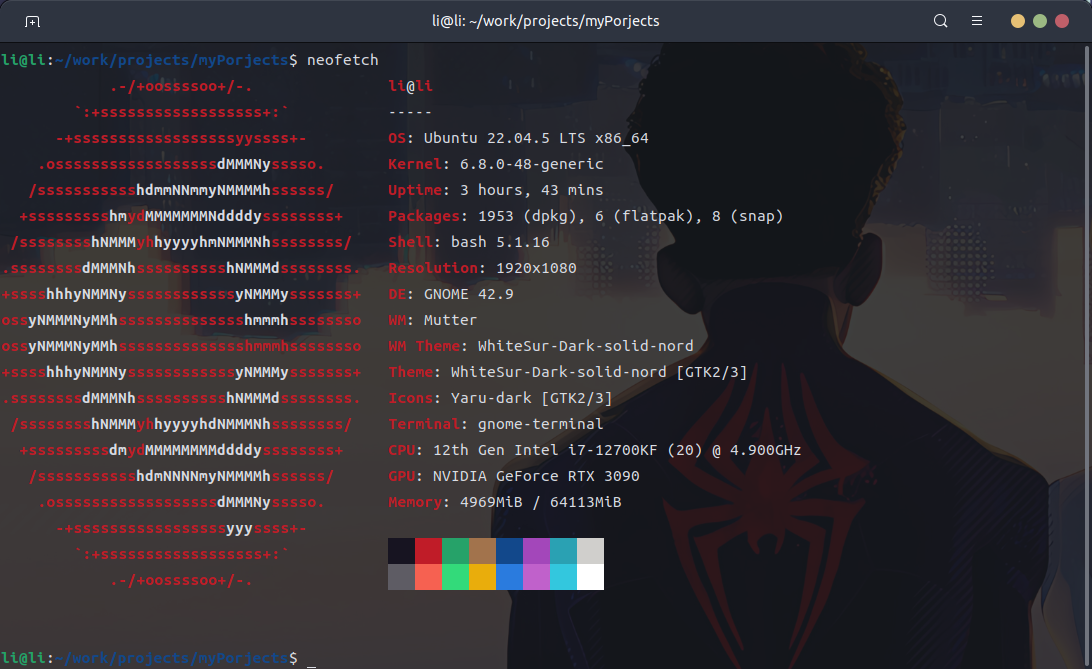Click the top prompt path ~/work/projects/myPorjects
The image size is (1092, 669).
[x=171, y=60]
